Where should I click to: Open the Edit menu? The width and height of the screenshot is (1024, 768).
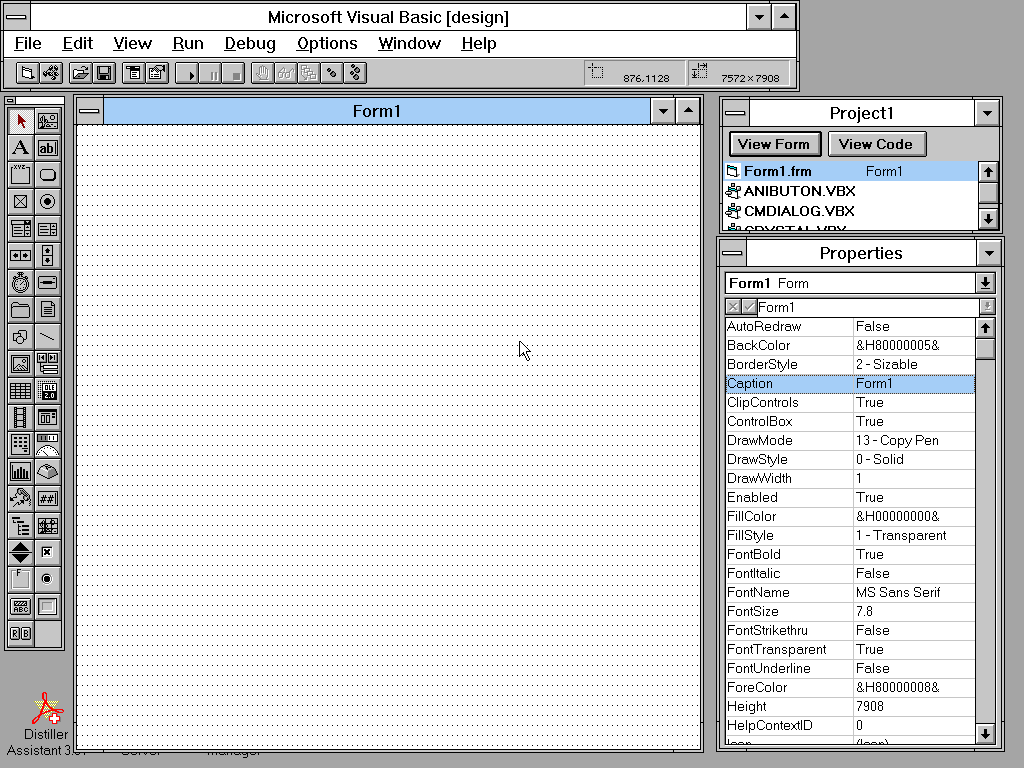pyautogui.click(x=78, y=43)
